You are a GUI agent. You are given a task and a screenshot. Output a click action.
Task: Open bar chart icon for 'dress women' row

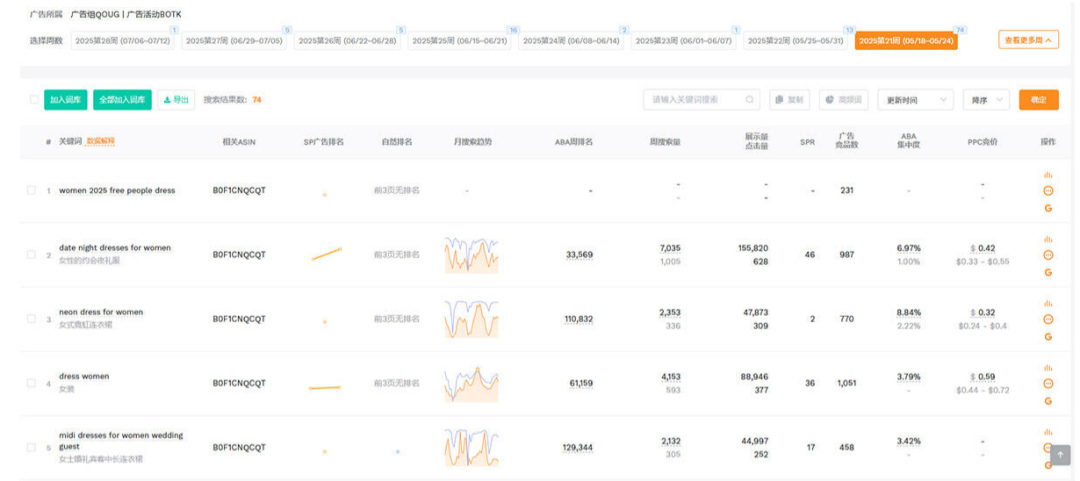pos(1048,367)
